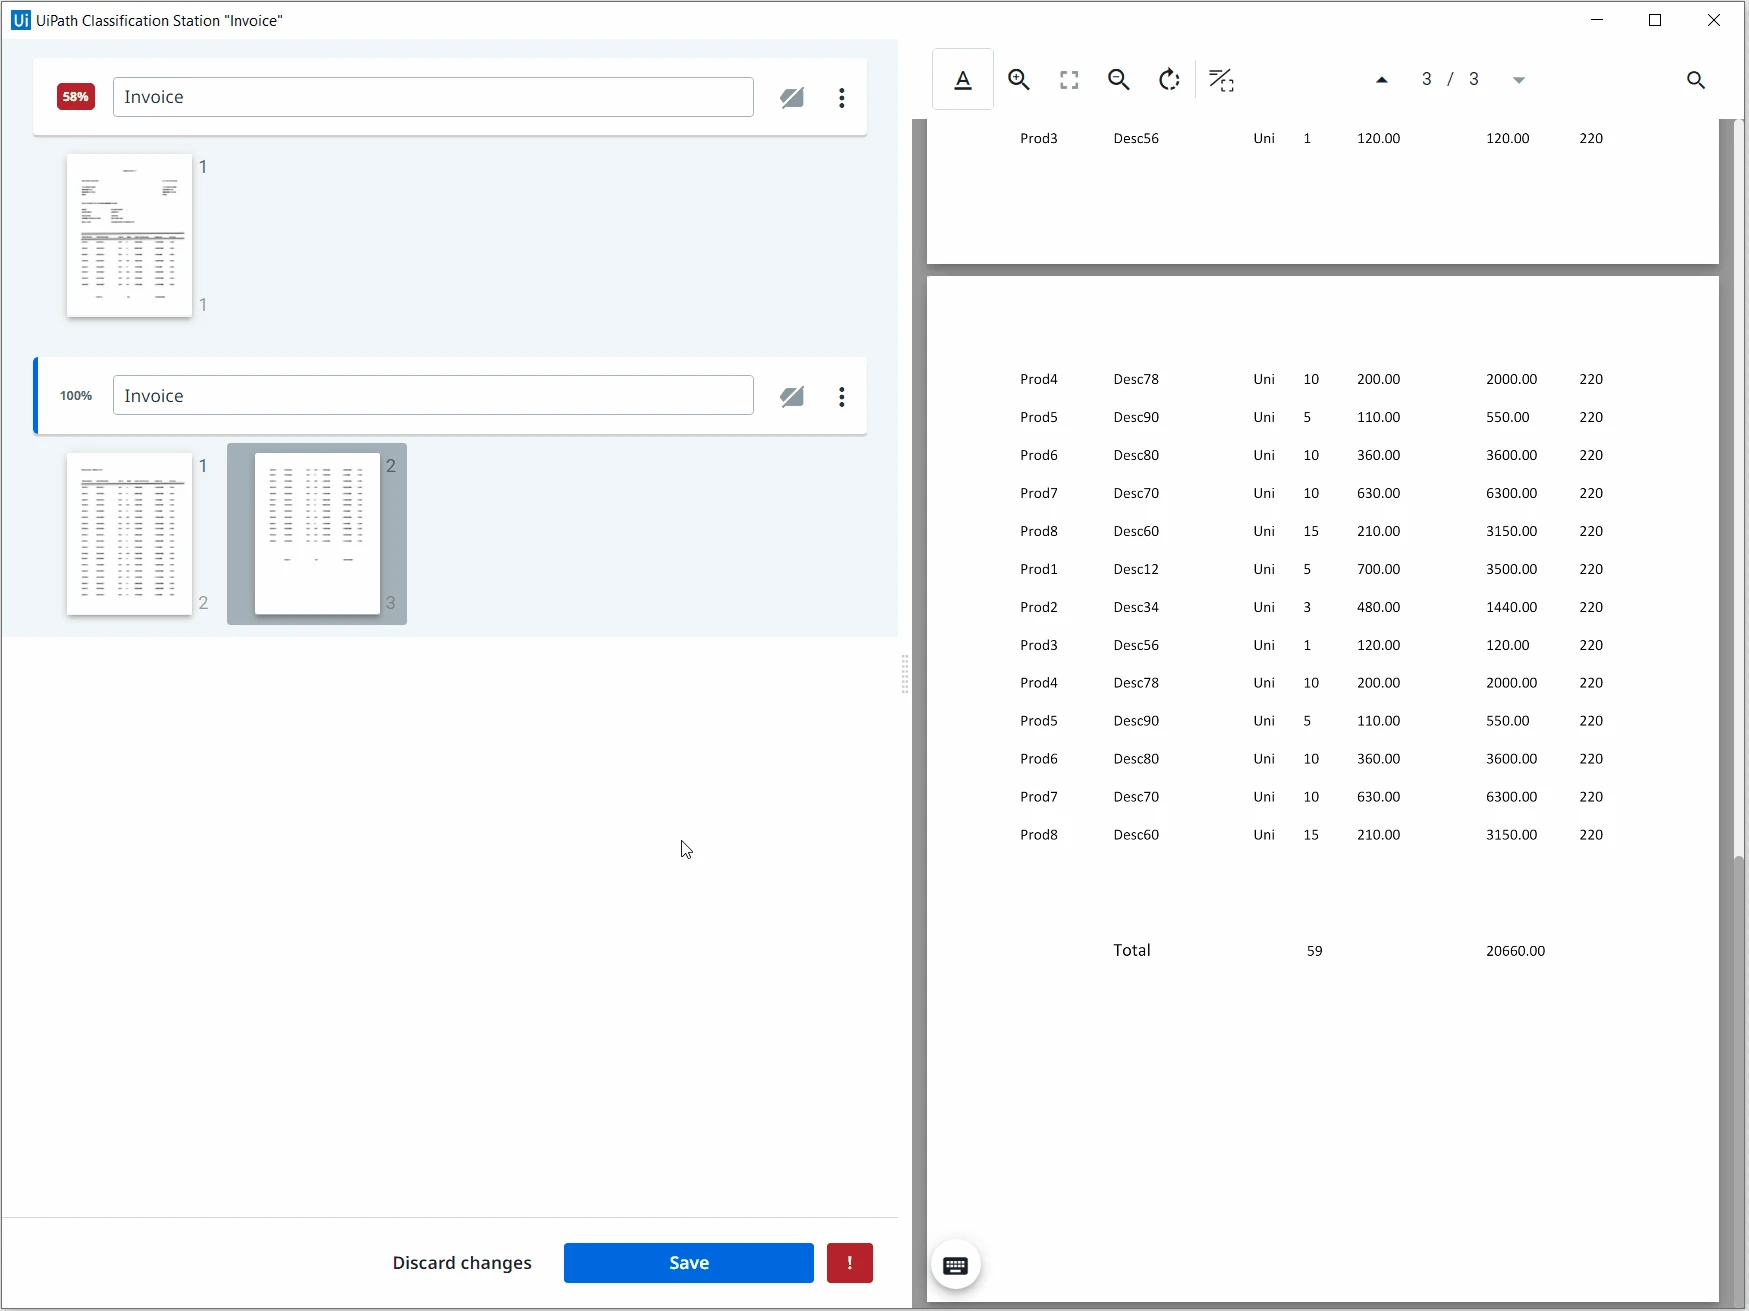This screenshot has width=1749, height=1311.
Task: Open options menu for the 100% Invoice
Action: [842, 396]
